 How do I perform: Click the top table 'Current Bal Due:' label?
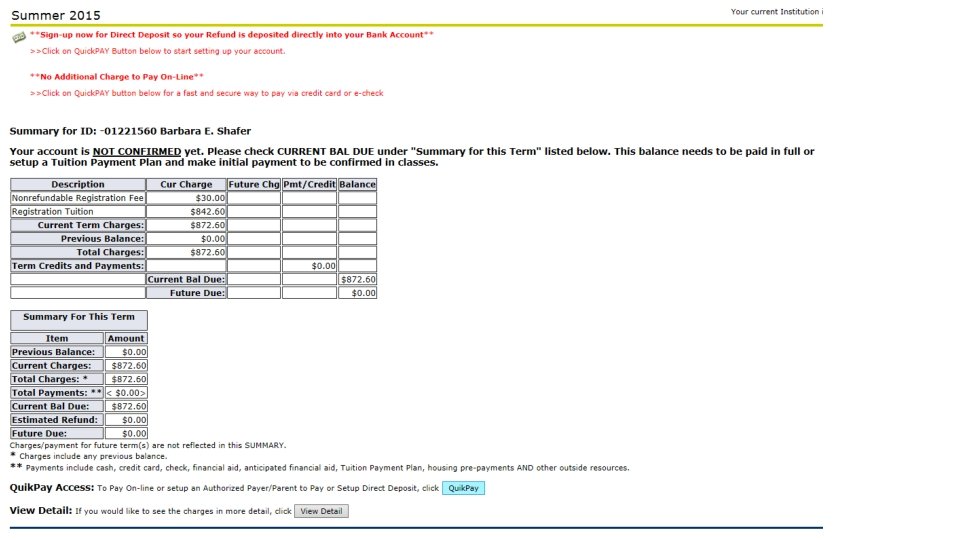click(x=186, y=279)
